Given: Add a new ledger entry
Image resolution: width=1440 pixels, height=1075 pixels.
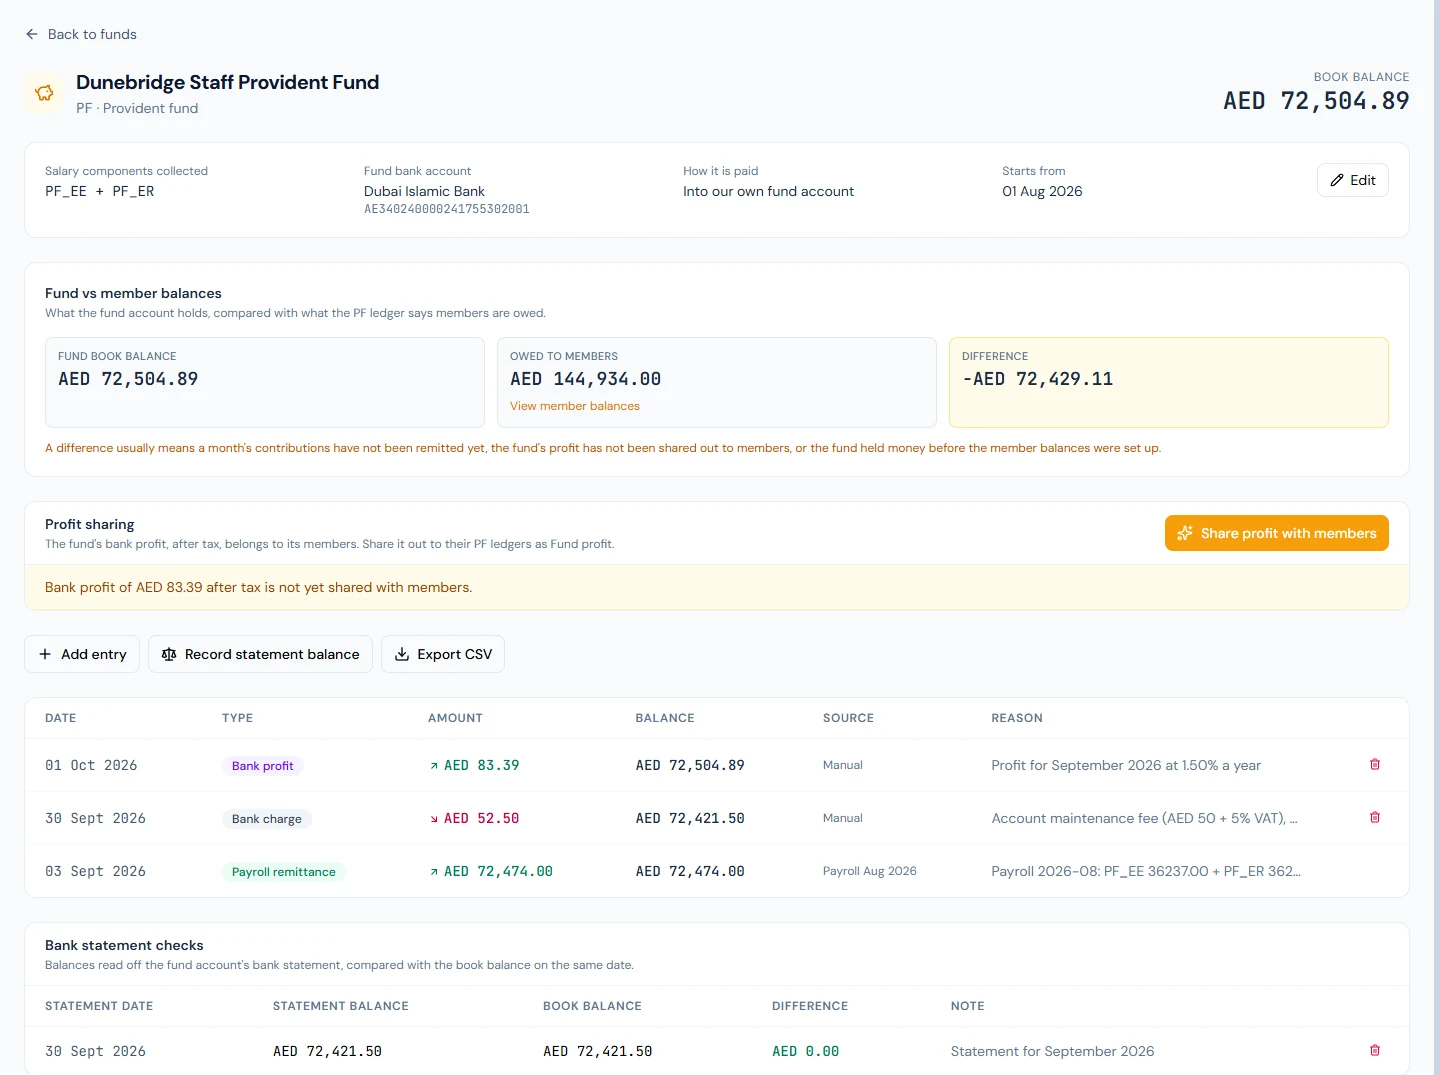Looking at the screenshot, I should pos(82,654).
